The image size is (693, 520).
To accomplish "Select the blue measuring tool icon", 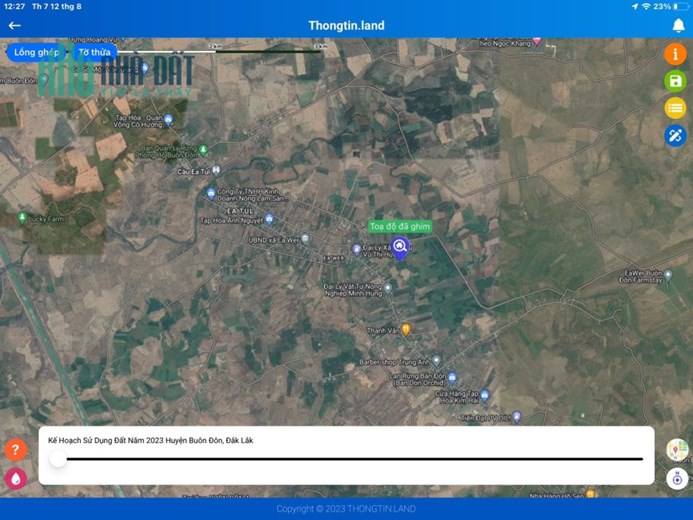I will click(x=675, y=136).
